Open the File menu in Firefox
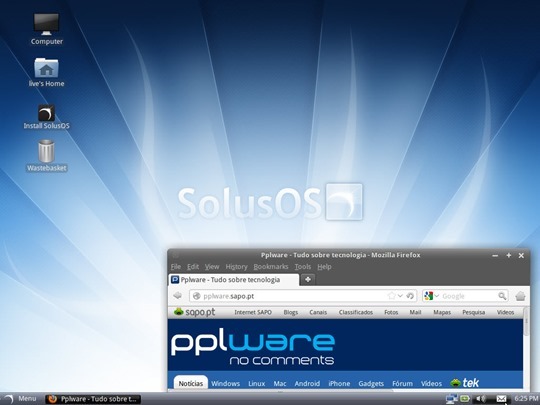 tap(176, 267)
